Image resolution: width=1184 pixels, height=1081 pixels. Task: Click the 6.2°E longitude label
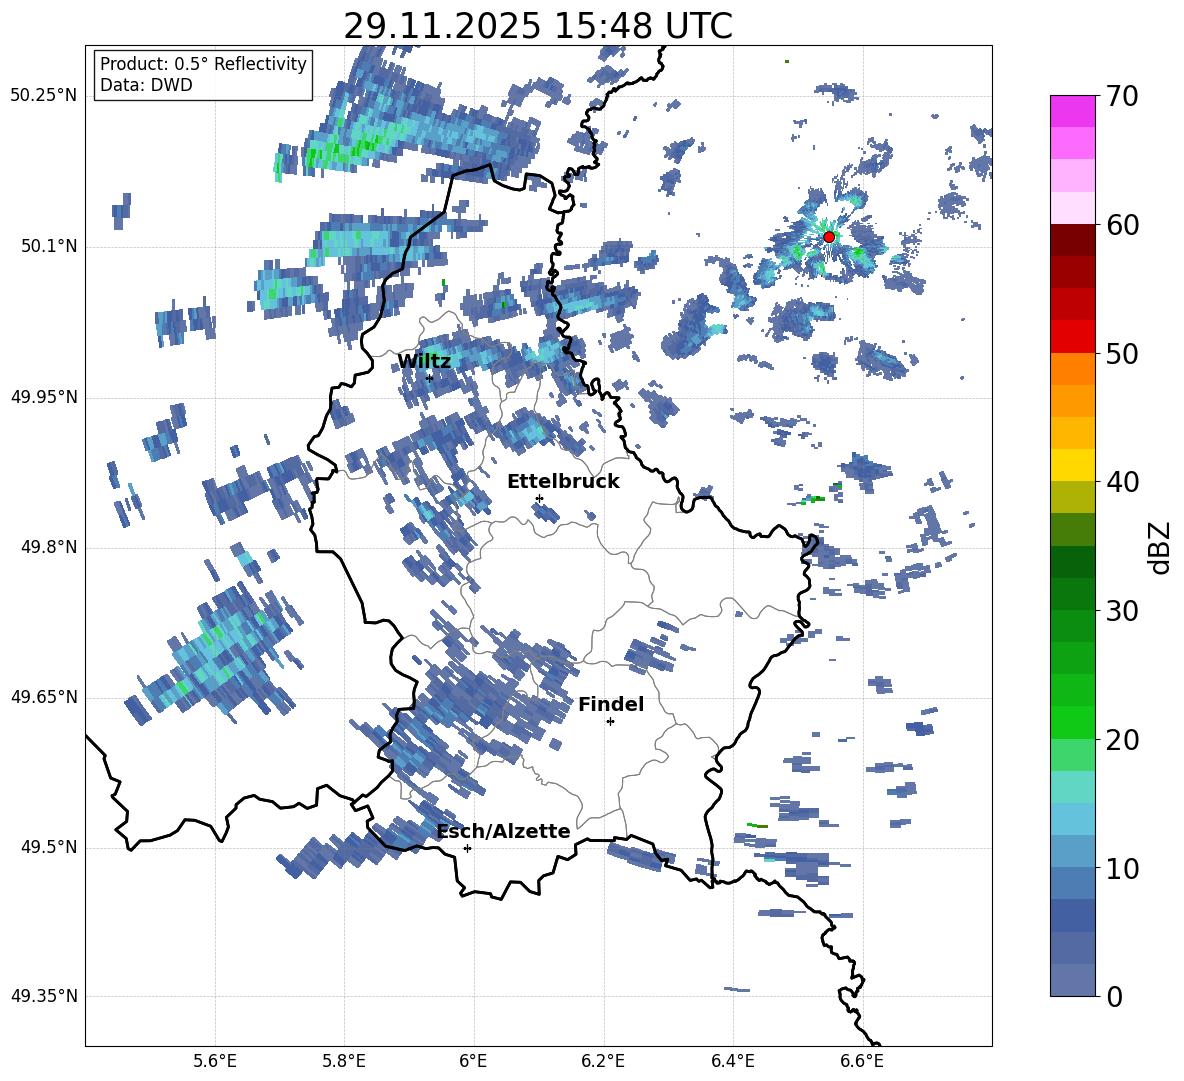tap(603, 1062)
